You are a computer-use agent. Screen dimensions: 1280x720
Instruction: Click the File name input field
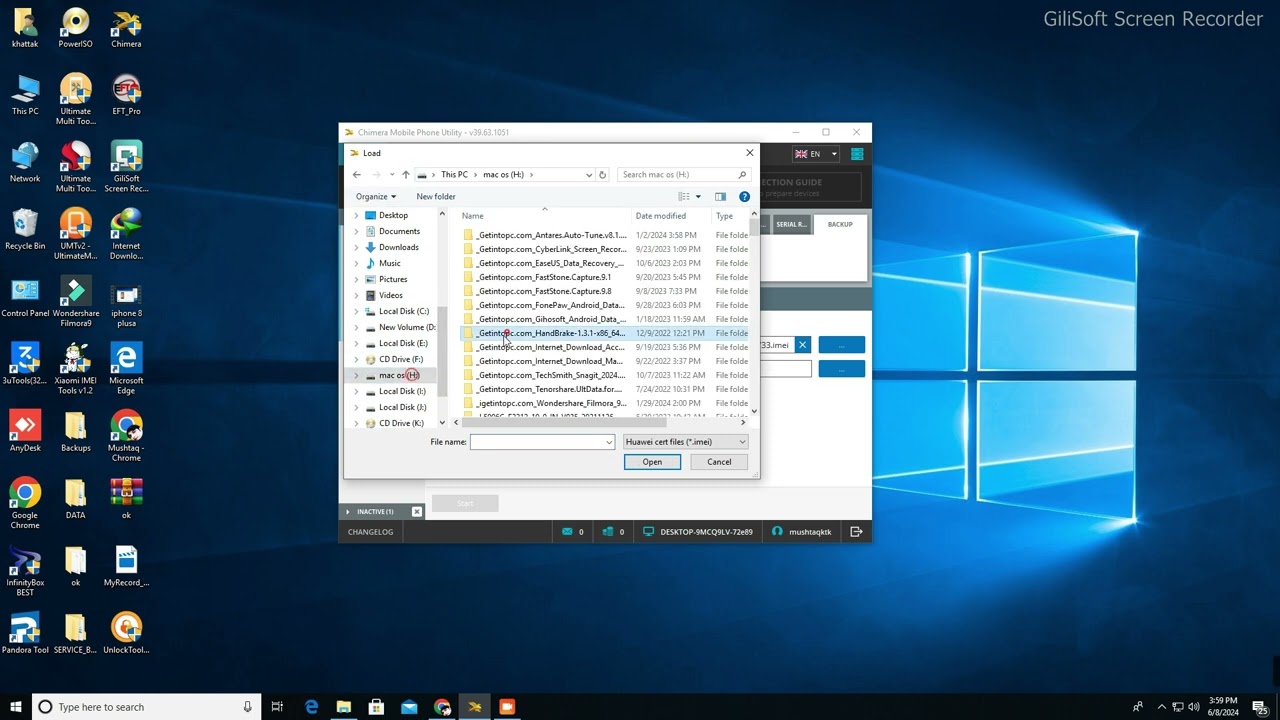point(537,442)
